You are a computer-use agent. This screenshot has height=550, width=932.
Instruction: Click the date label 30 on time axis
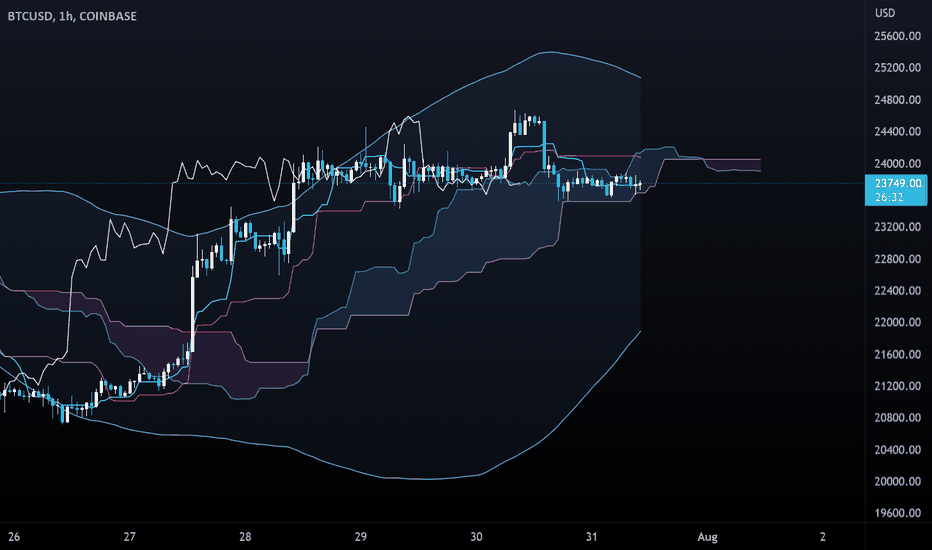pos(476,537)
